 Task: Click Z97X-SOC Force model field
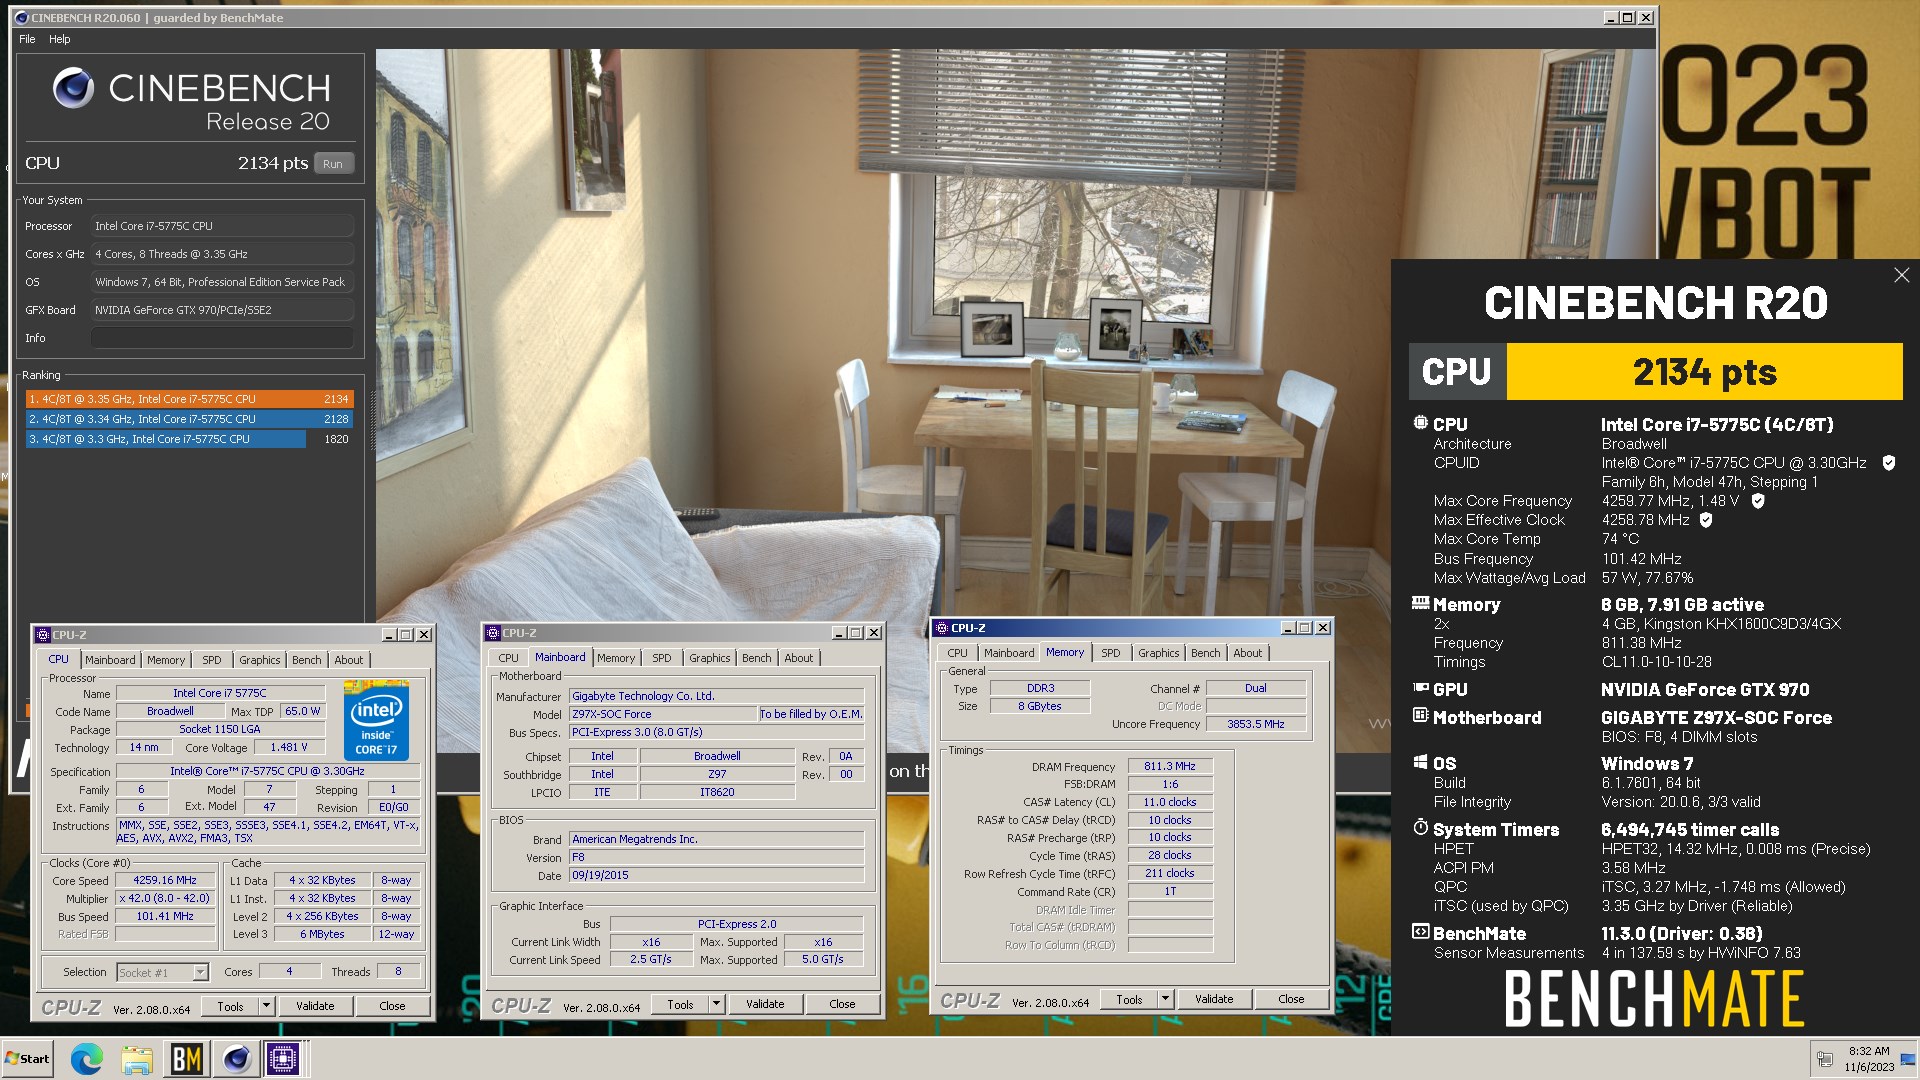tap(663, 714)
